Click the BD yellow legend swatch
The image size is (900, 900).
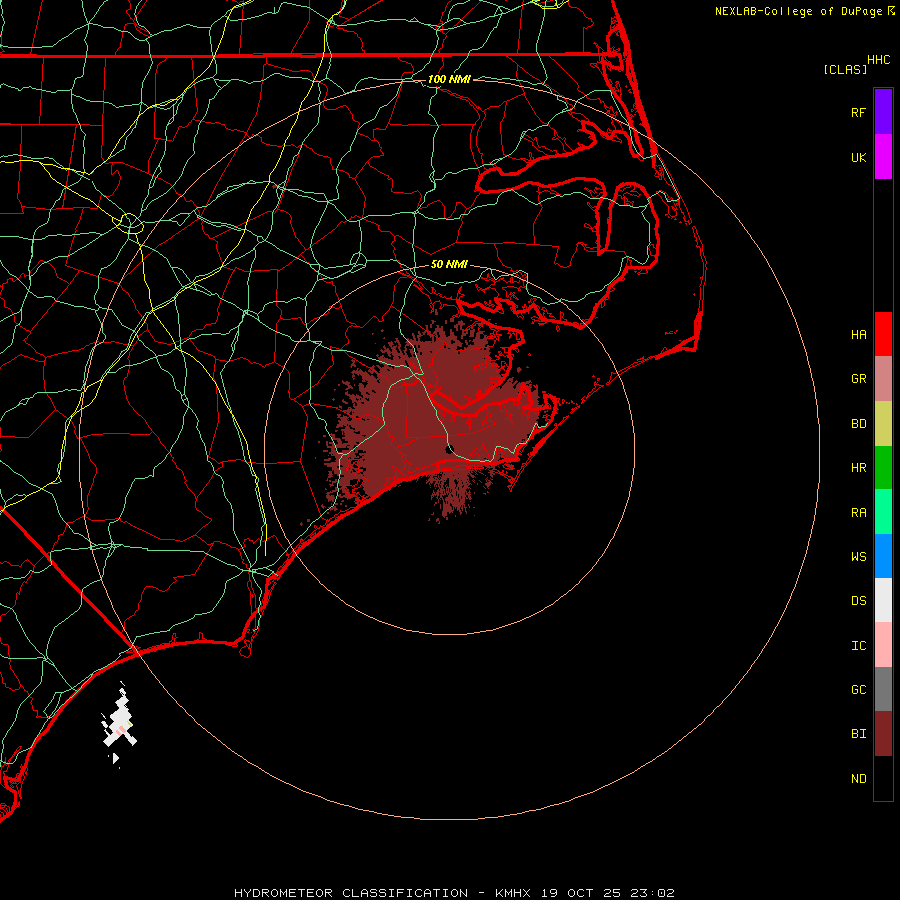(883, 424)
